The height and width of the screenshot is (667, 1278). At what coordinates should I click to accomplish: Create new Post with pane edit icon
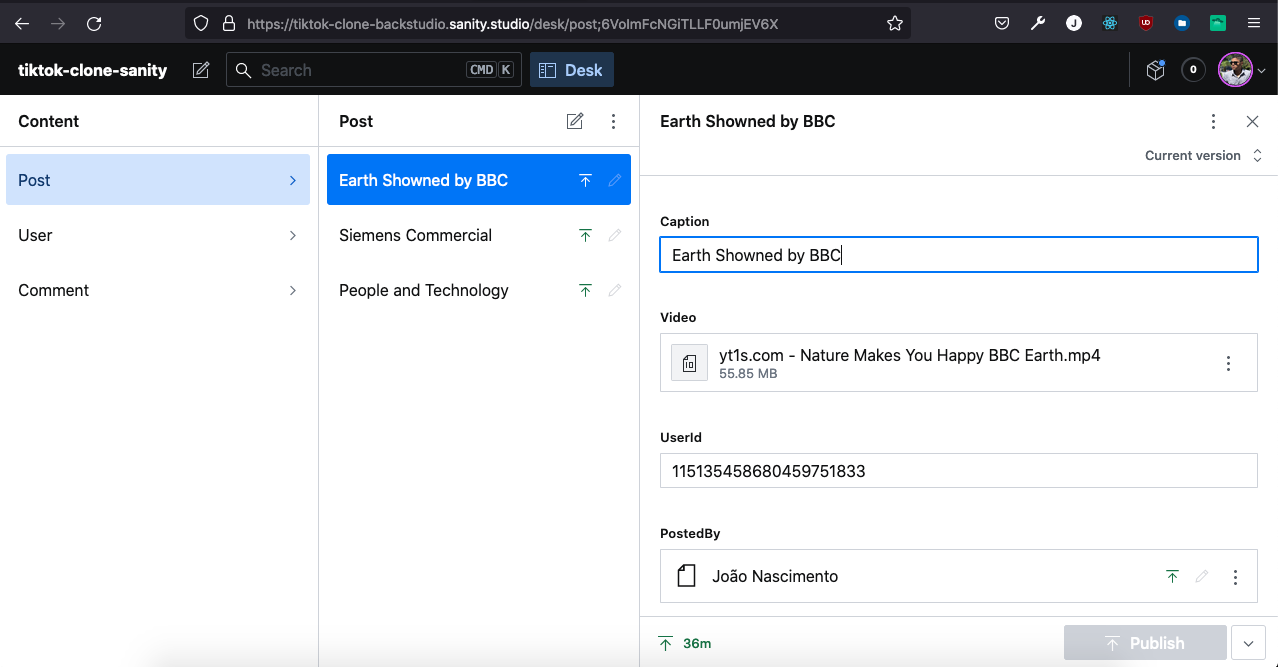point(575,121)
